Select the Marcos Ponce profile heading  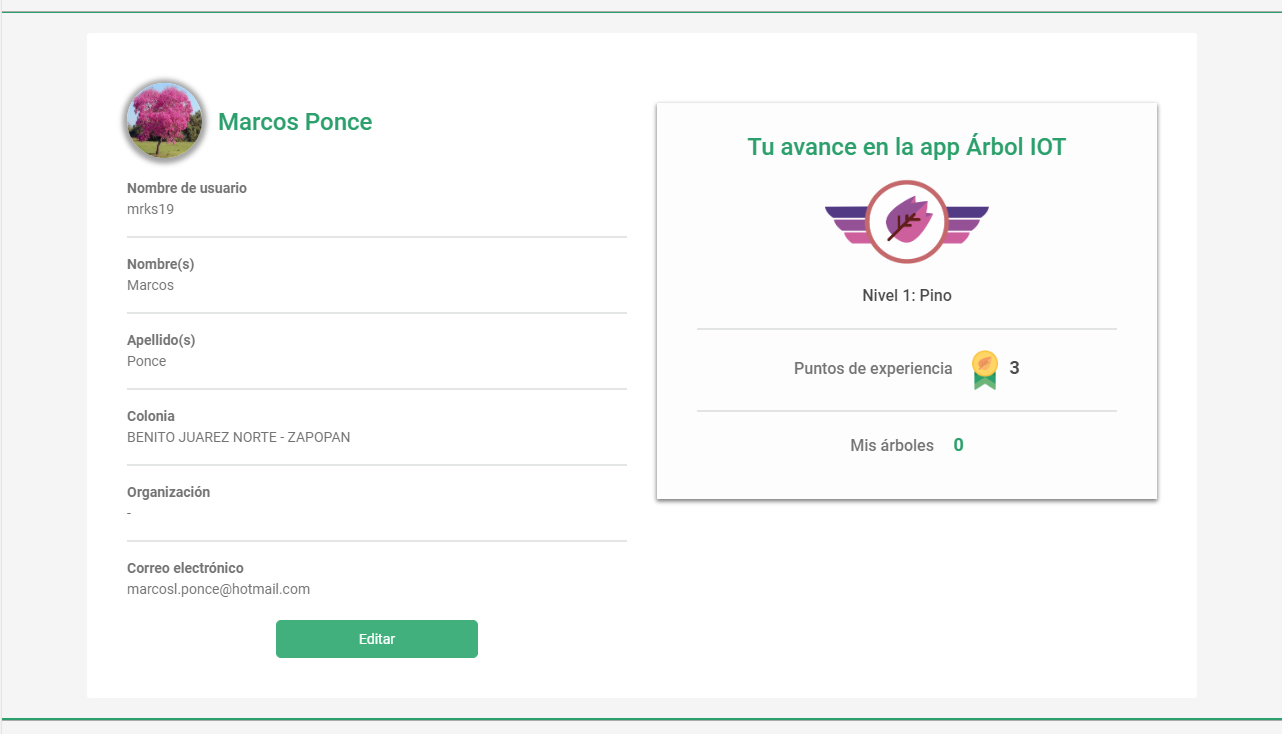point(295,122)
